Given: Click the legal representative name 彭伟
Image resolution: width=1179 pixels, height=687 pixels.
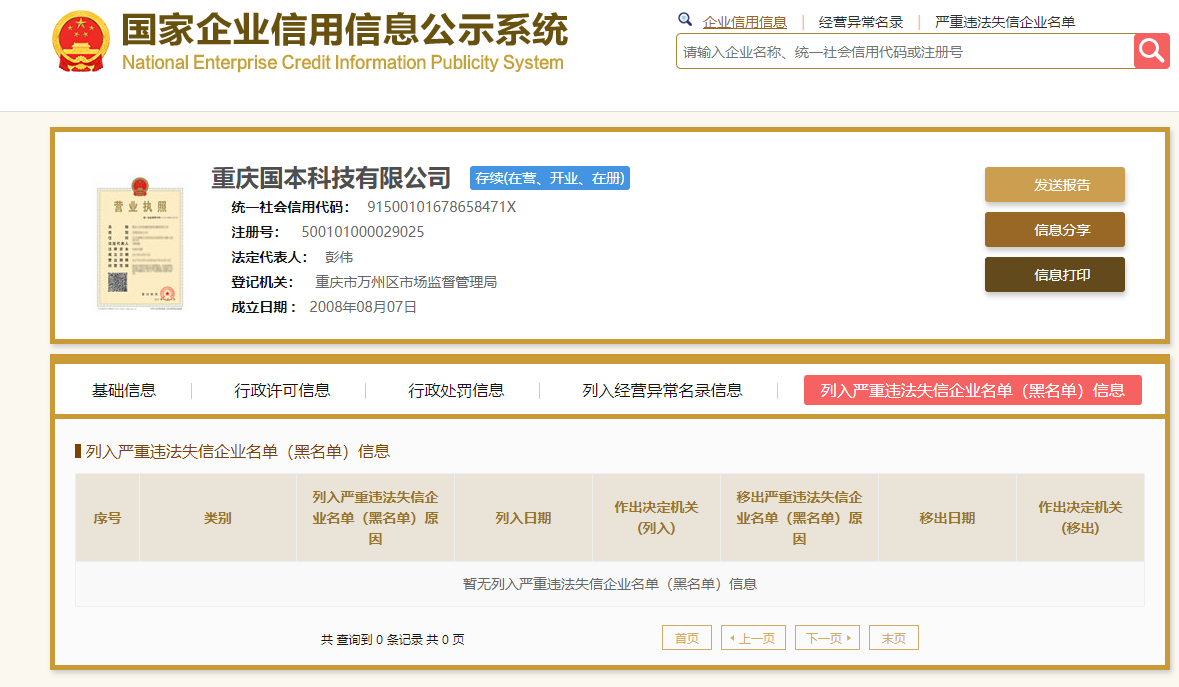Looking at the screenshot, I should pyautogui.click(x=338, y=257).
